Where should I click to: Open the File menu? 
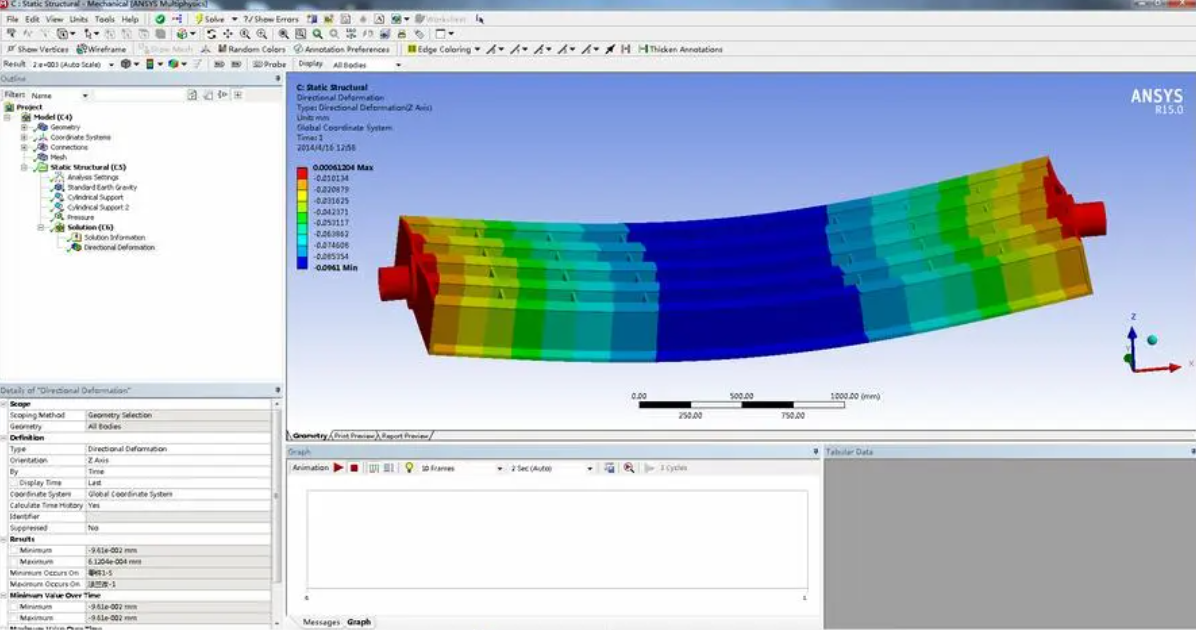12,19
